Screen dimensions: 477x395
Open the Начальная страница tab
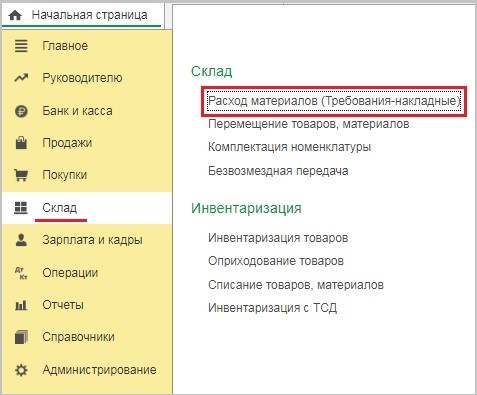pos(82,15)
